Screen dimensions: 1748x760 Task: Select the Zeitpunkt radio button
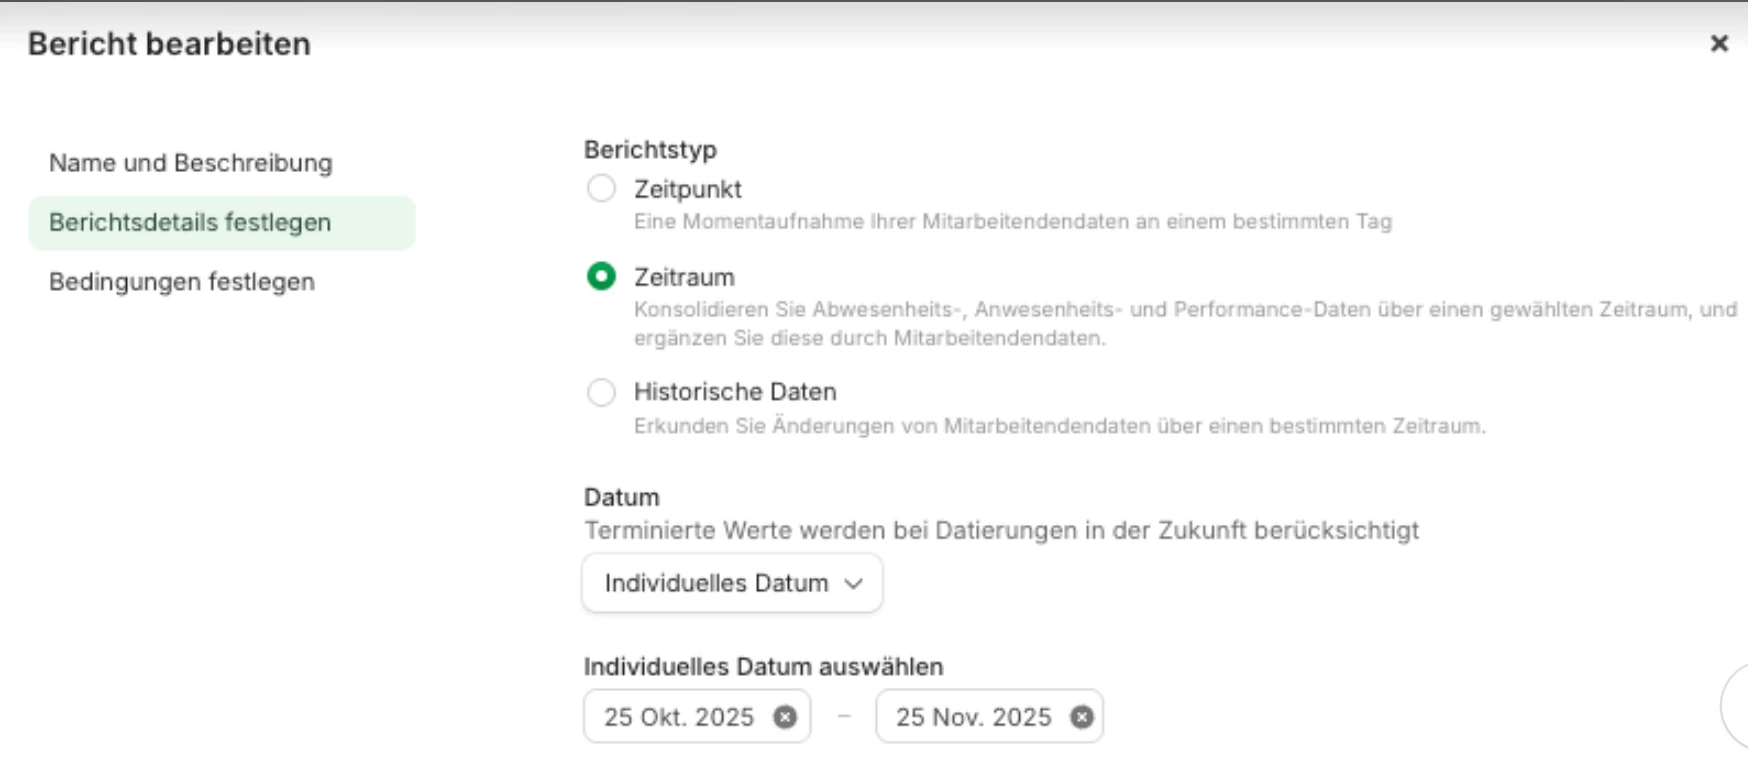click(601, 189)
